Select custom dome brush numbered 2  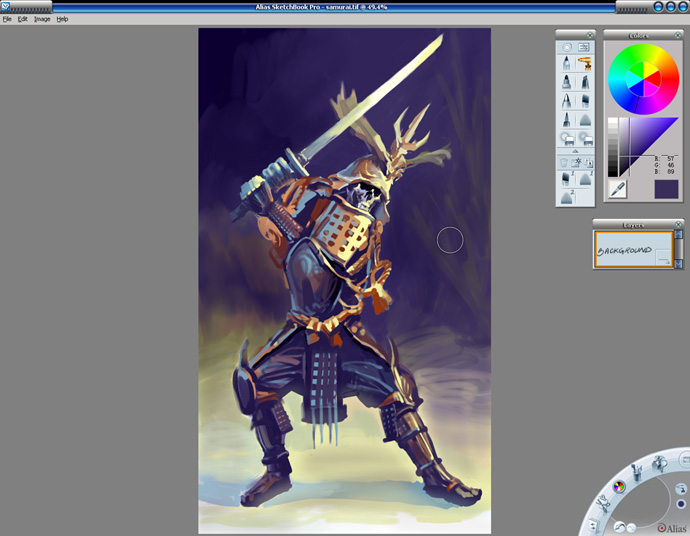[x=567, y=197]
